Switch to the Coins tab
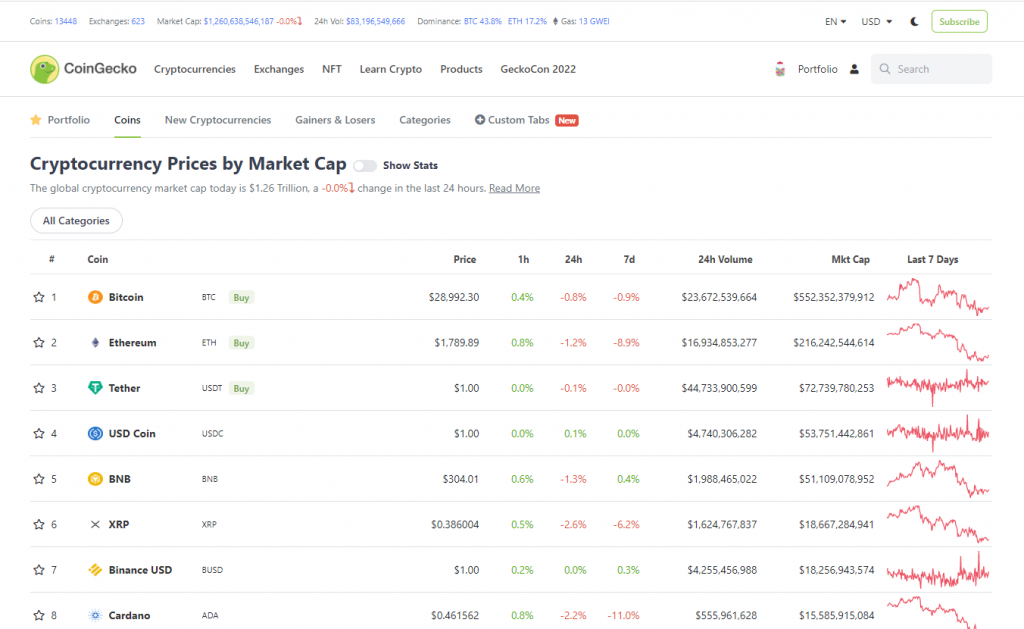The width and height of the screenshot is (1024, 629). [x=127, y=120]
